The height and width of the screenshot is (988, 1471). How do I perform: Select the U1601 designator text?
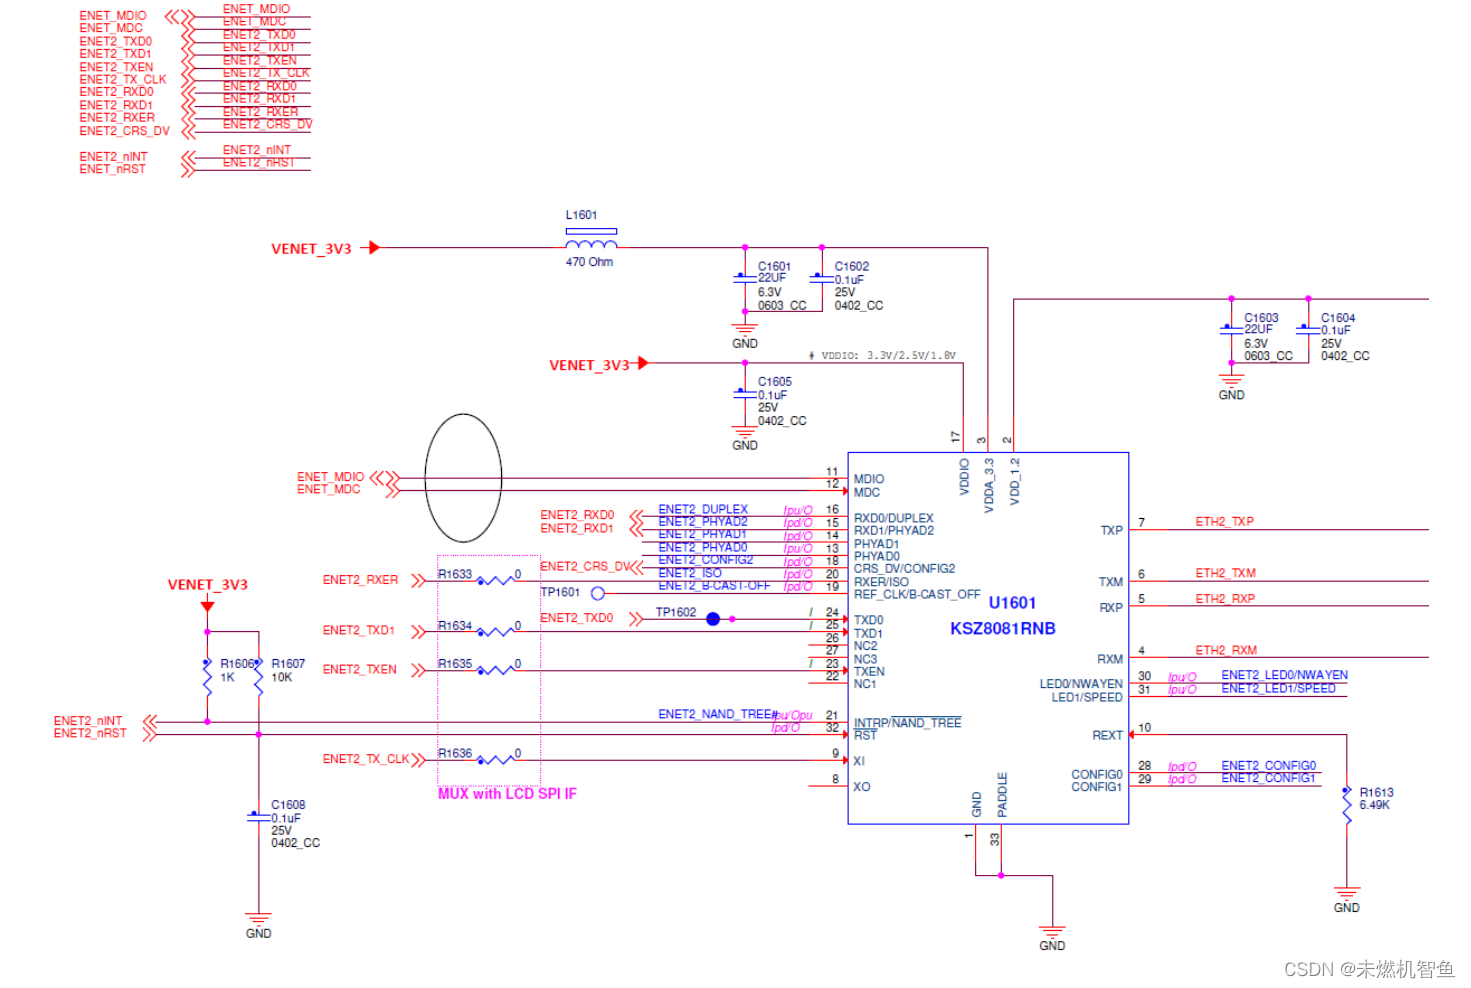click(1012, 603)
